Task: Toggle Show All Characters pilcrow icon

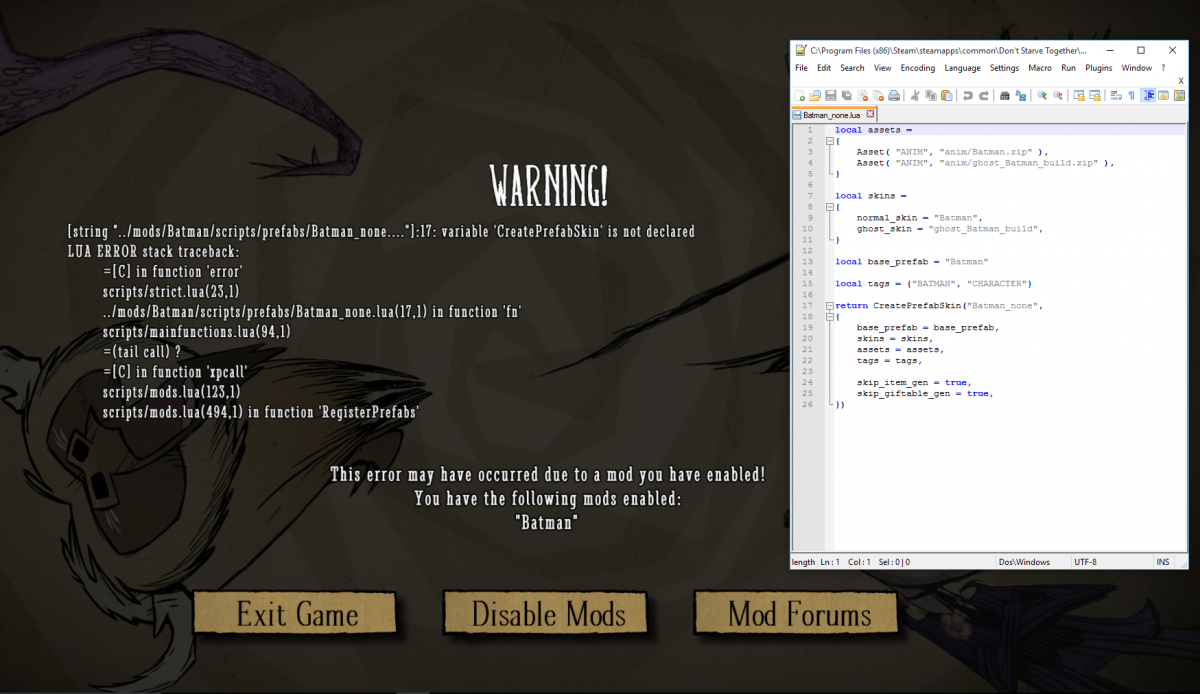Action: [x=1131, y=96]
